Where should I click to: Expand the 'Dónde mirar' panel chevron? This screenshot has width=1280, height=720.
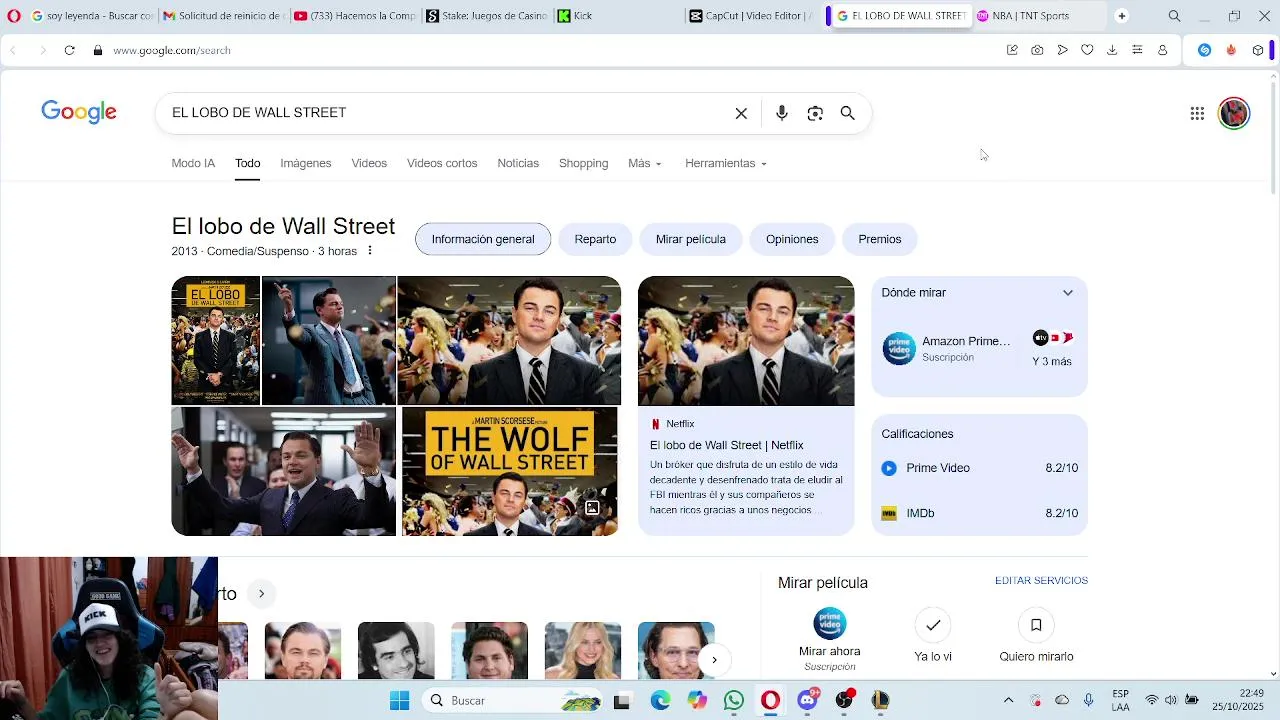click(x=1068, y=293)
